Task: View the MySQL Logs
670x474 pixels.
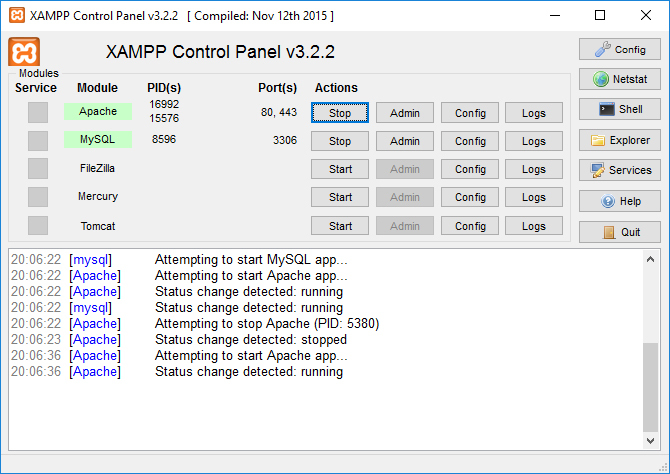Action: [x=534, y=141]
